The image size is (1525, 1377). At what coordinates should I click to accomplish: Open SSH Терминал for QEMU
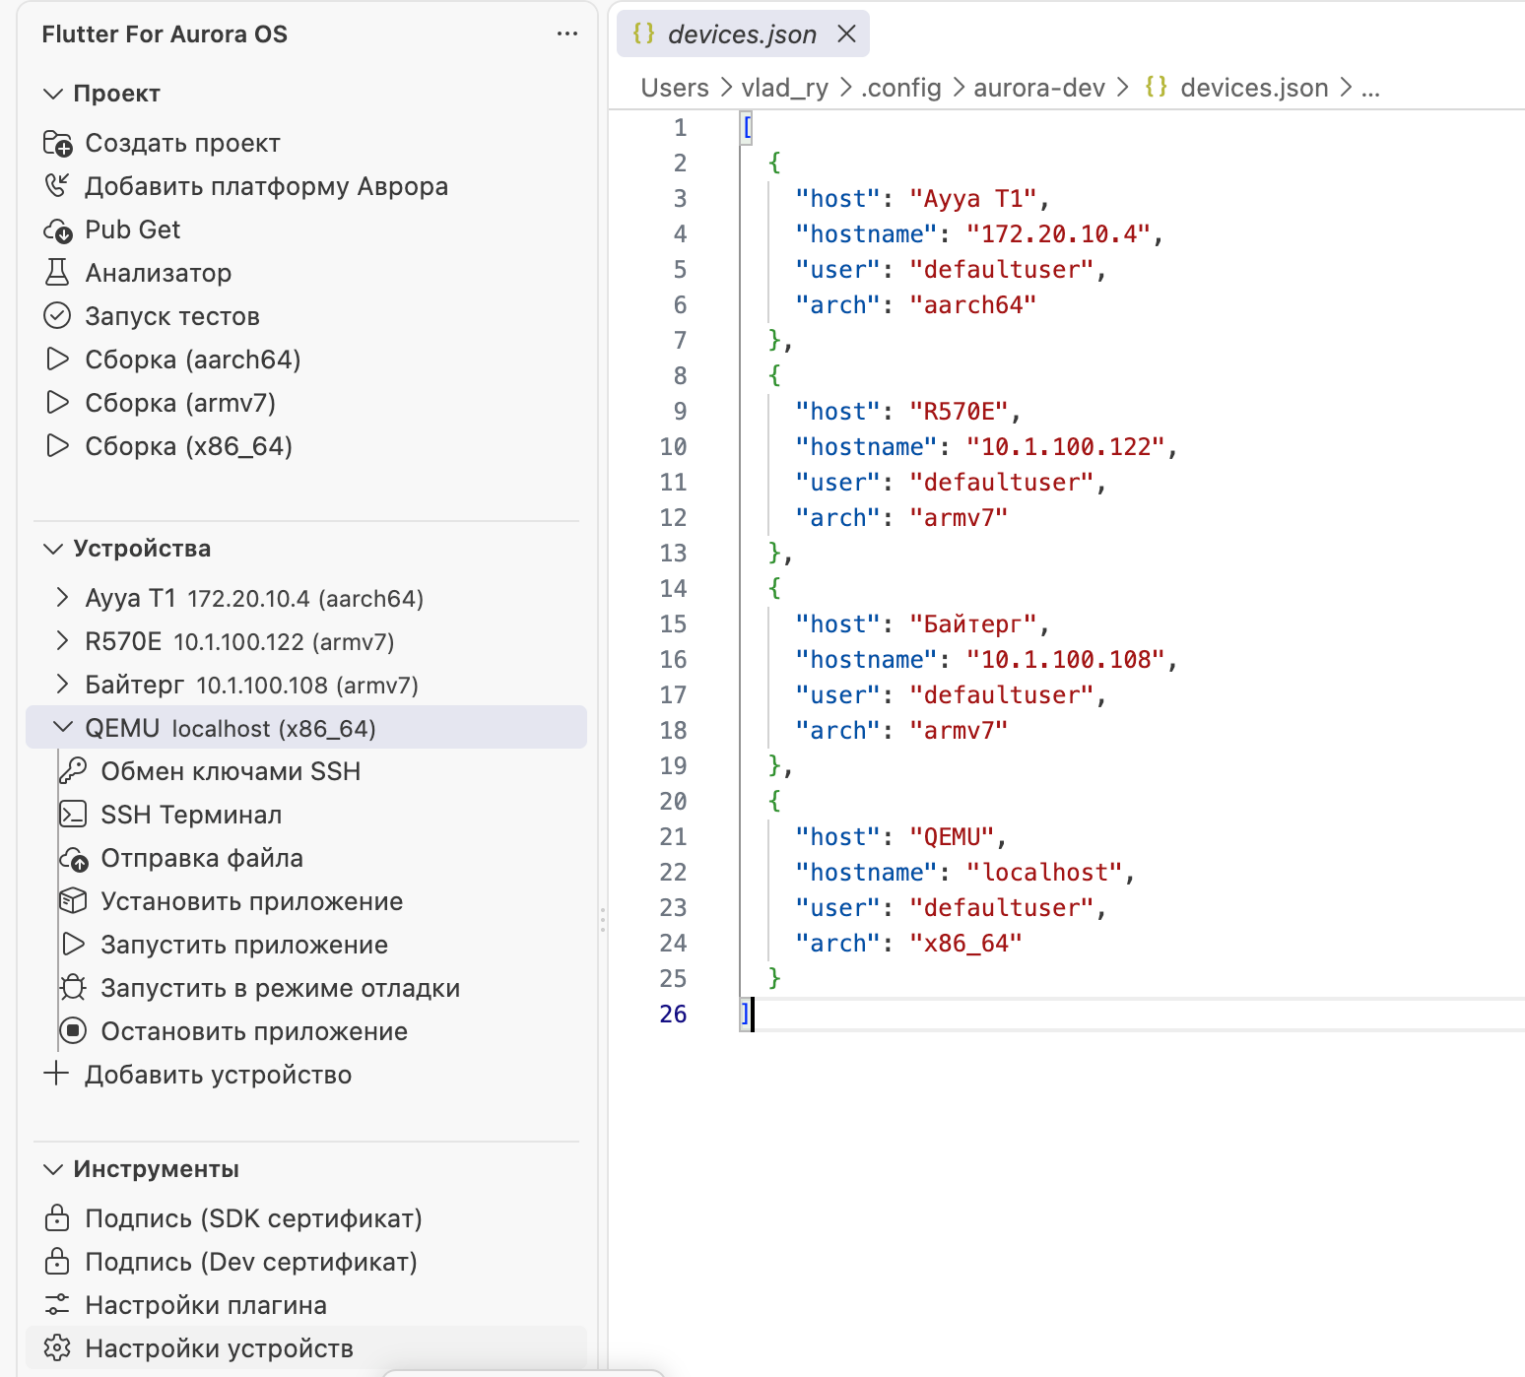coord(191,815)
